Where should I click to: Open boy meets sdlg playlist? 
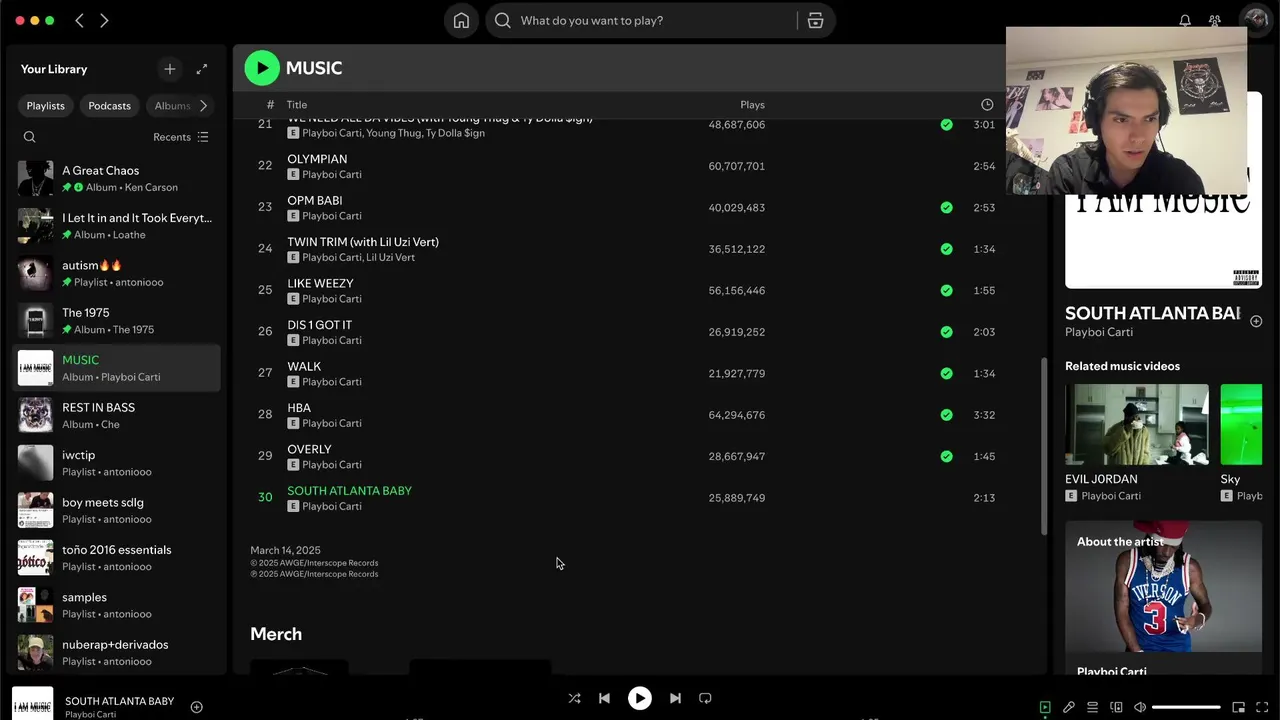(x=116, y=510)
